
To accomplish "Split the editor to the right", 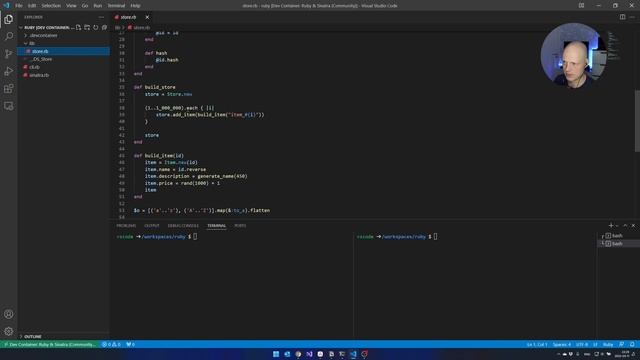I will pos(622,17).
